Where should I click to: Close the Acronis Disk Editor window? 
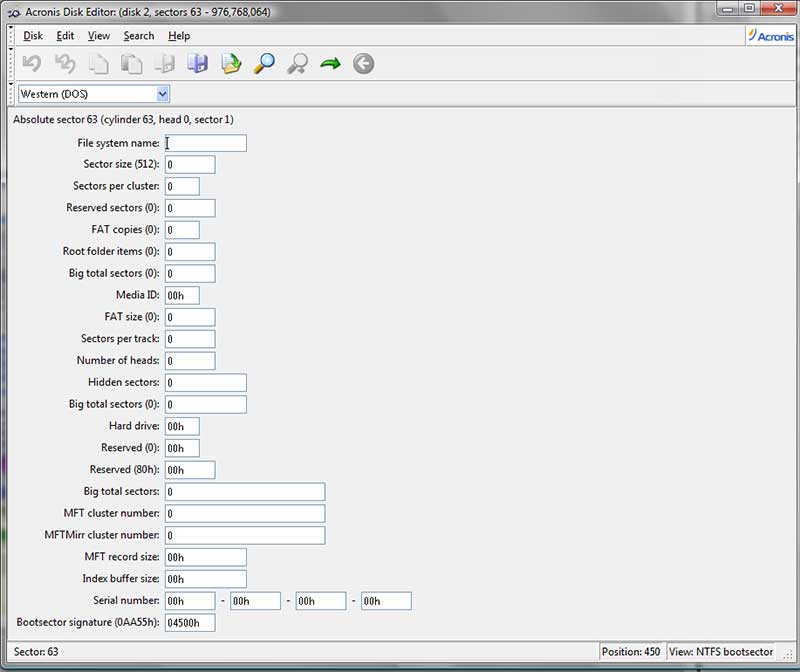(779, 9)
